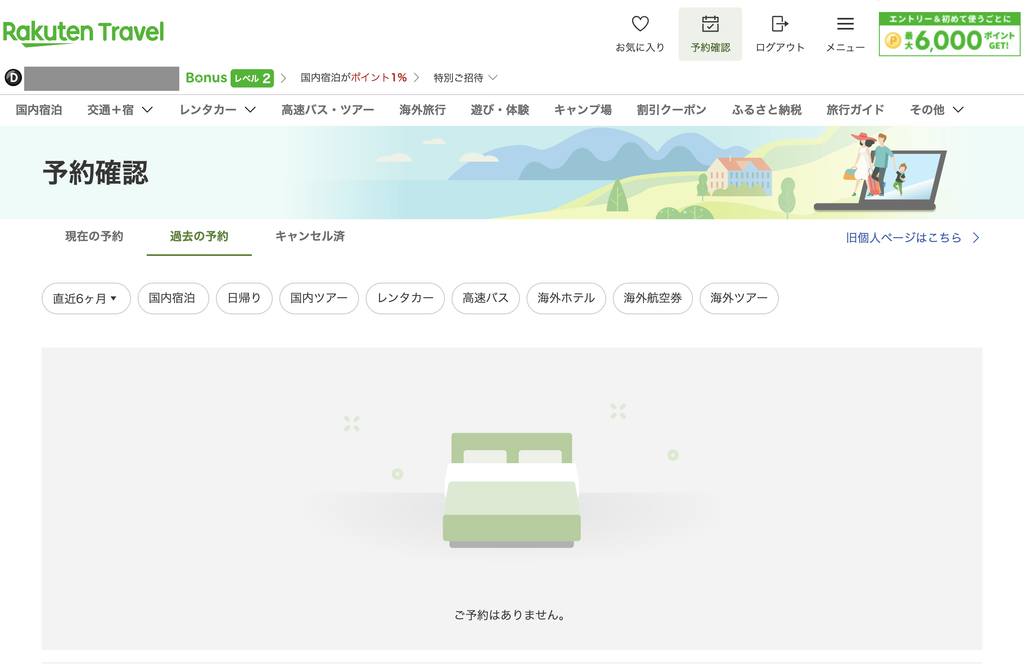This screenshot has height=667, width=1024.
Task: Toggle the 海外航空券 filter chip
Action: click(652, 299)
